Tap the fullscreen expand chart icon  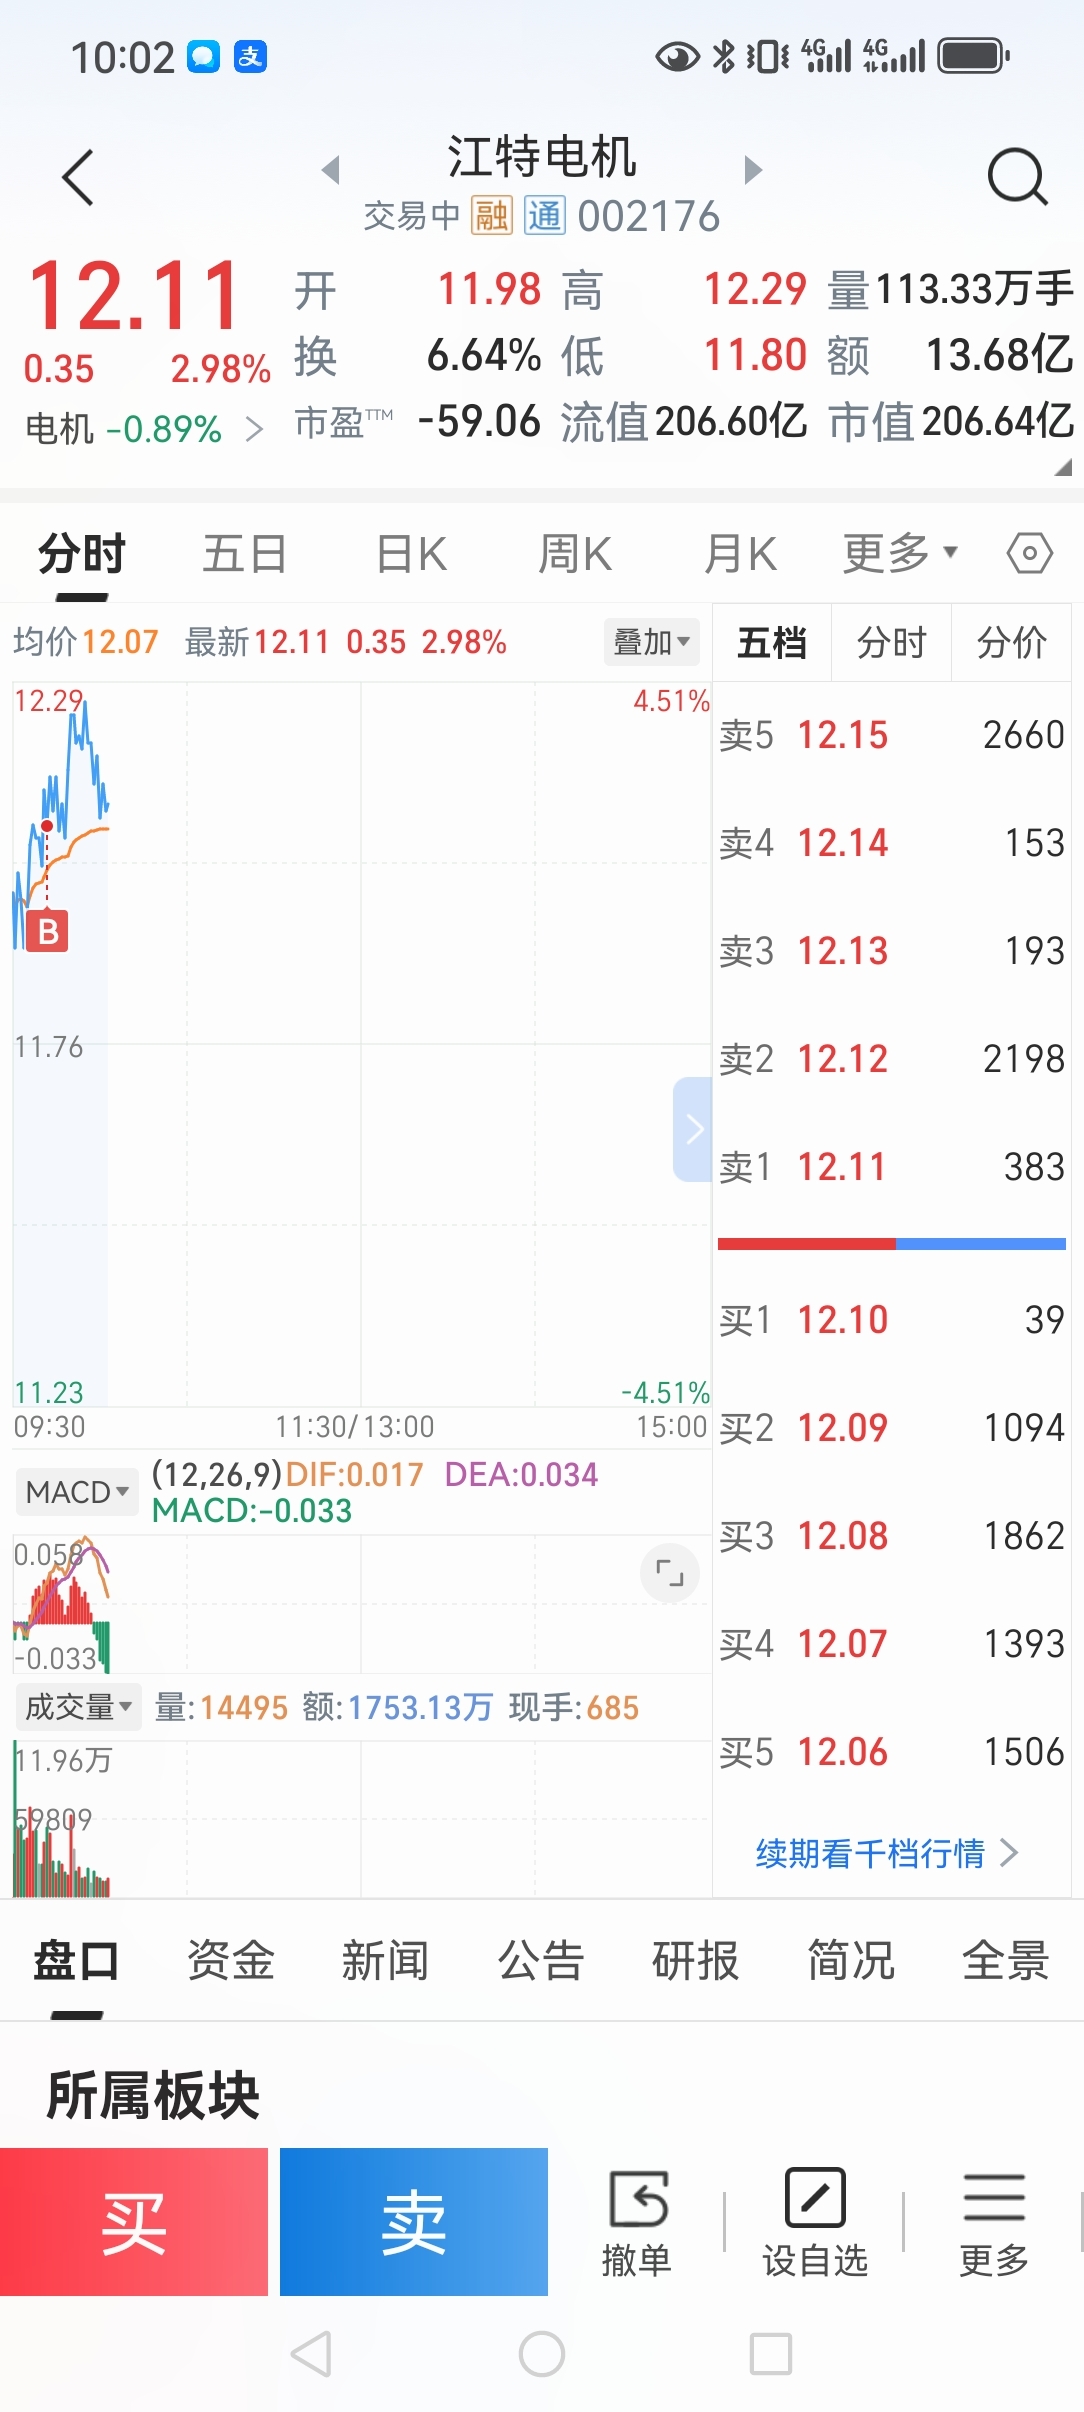click(670, 1573)
